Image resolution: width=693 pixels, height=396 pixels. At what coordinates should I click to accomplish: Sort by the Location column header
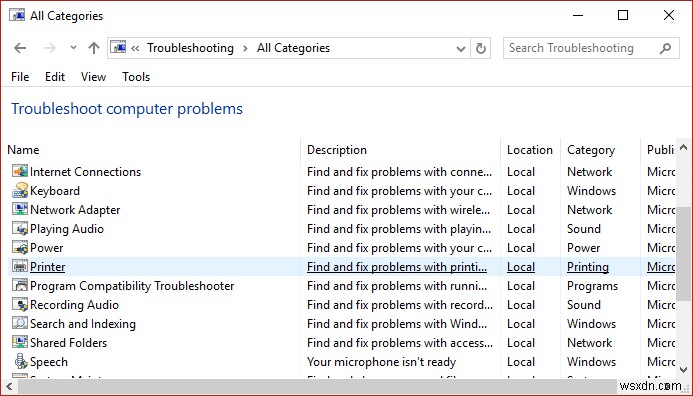pos(530,150)
